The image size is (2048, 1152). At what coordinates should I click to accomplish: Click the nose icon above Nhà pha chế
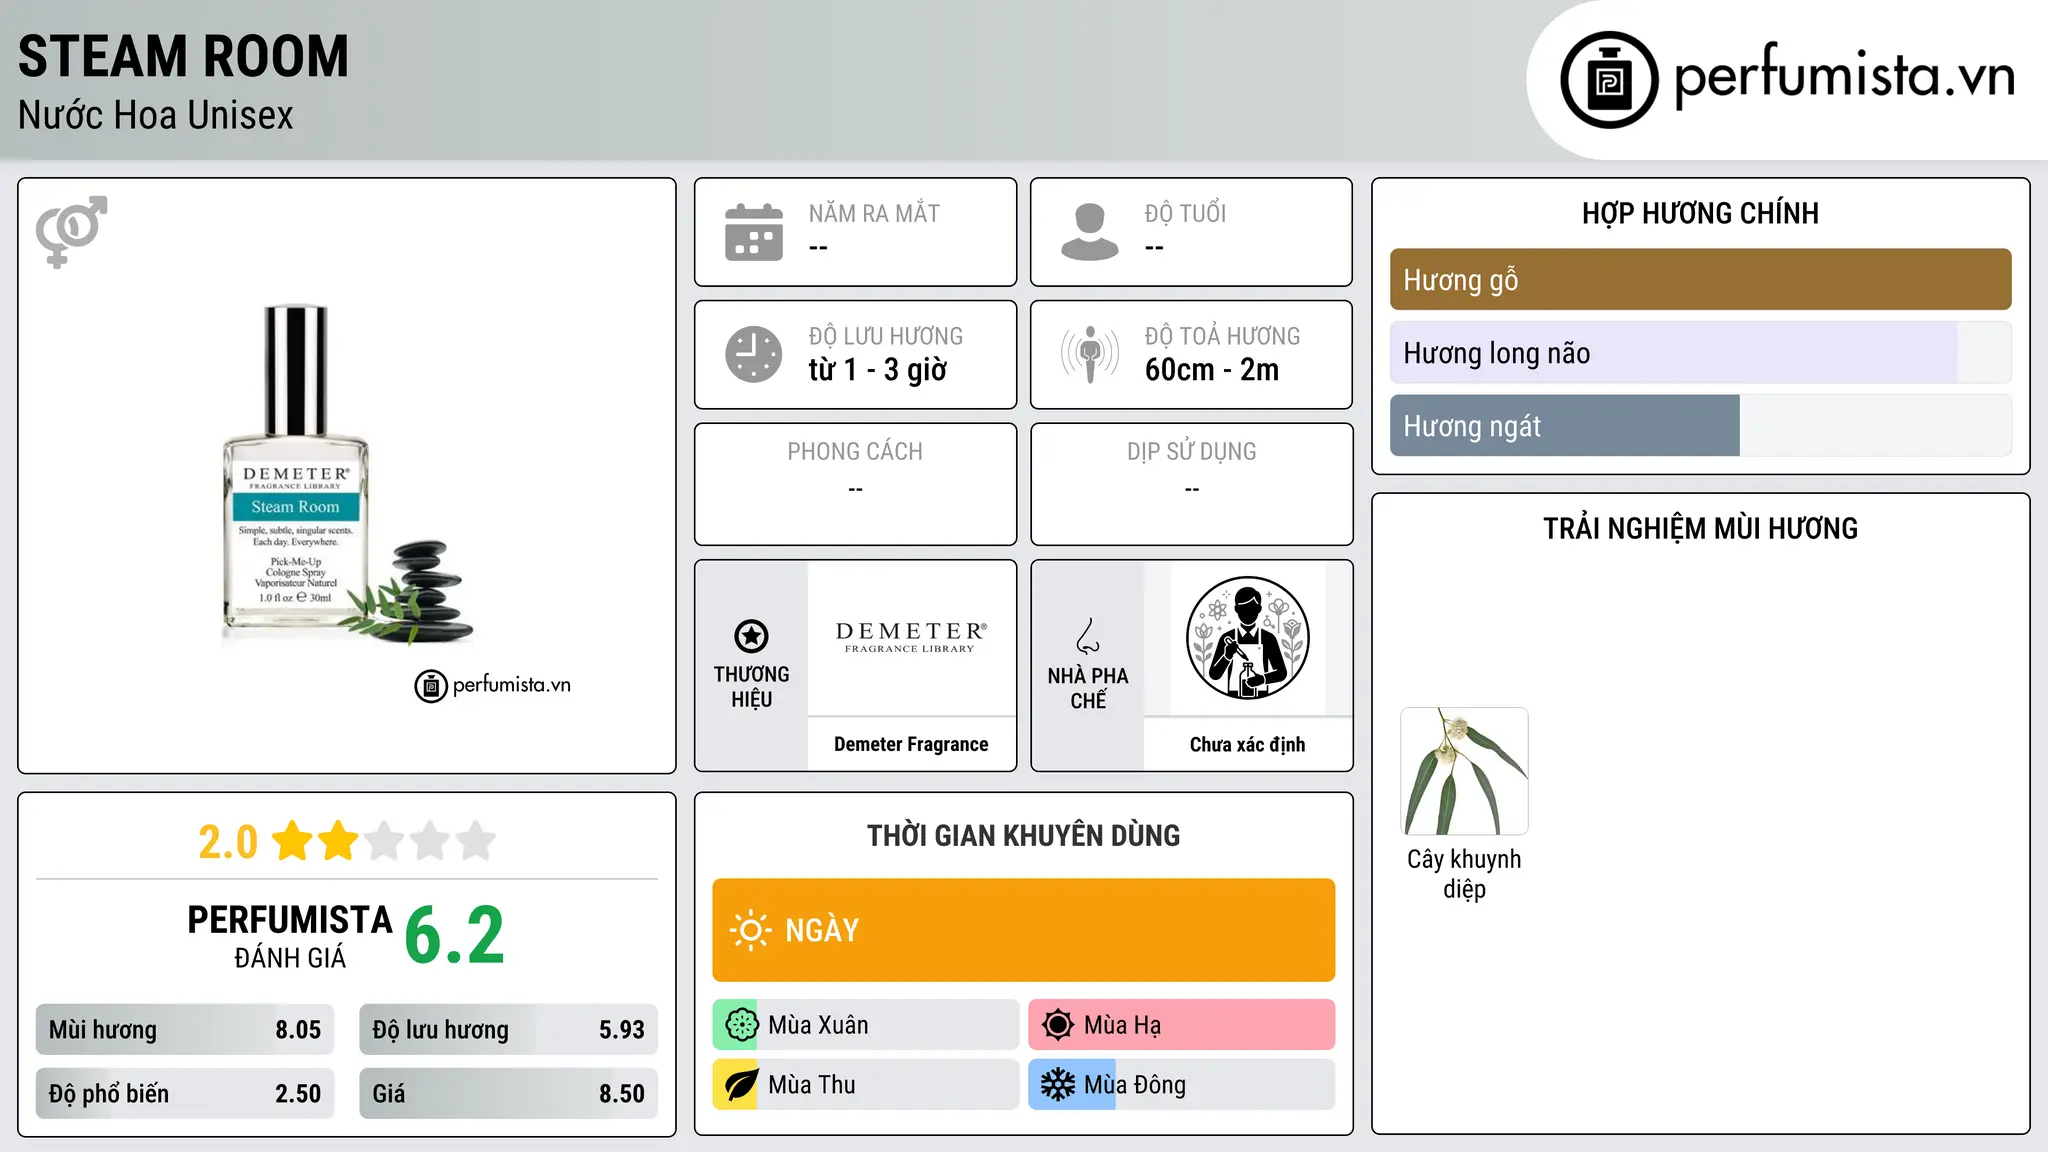[1088, 636]
